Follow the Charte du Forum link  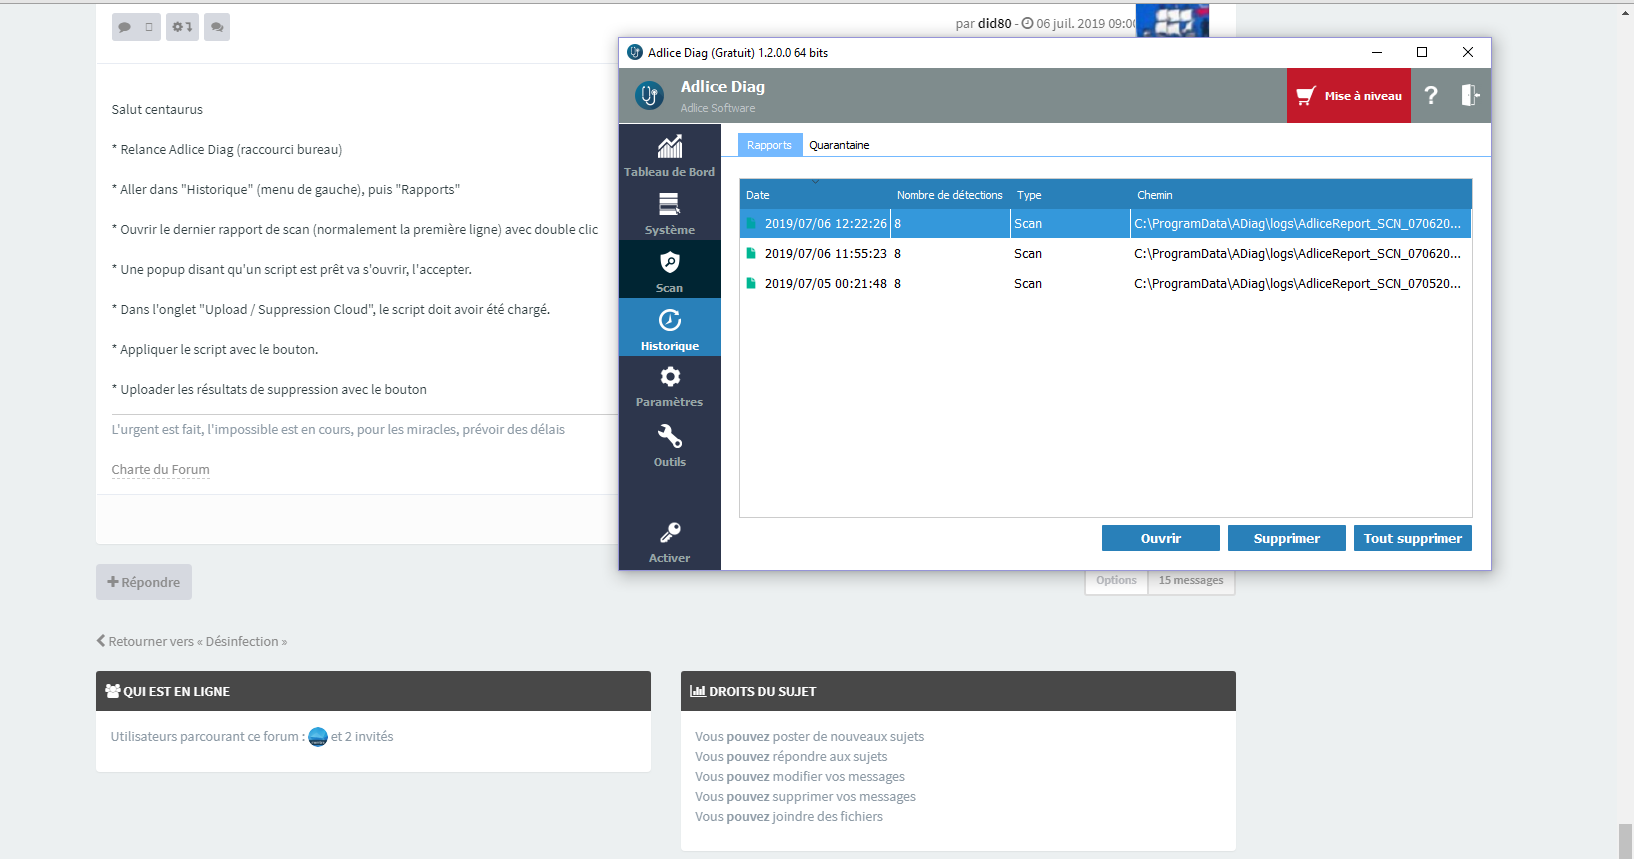pyautogui.click(x=160, y=469)
